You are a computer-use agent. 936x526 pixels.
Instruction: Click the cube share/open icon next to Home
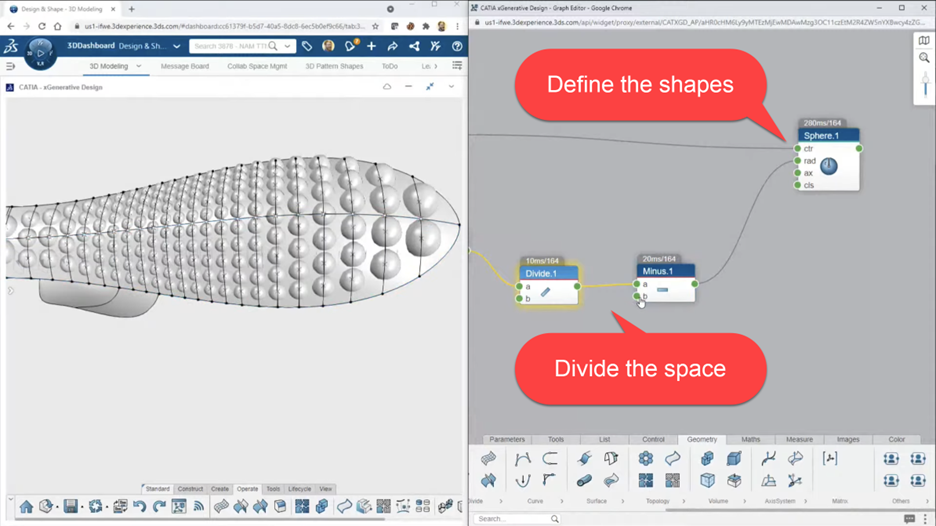(46, 506)
